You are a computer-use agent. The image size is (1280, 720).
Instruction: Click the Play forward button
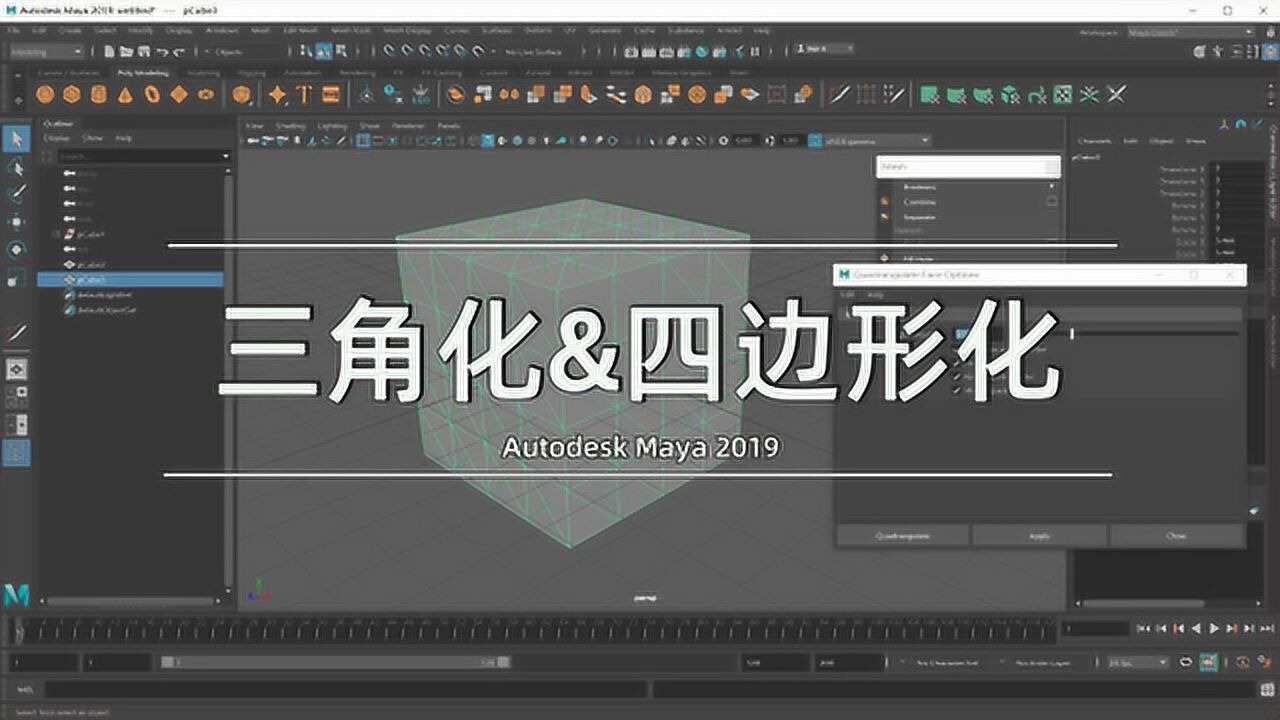[1215, 629]
